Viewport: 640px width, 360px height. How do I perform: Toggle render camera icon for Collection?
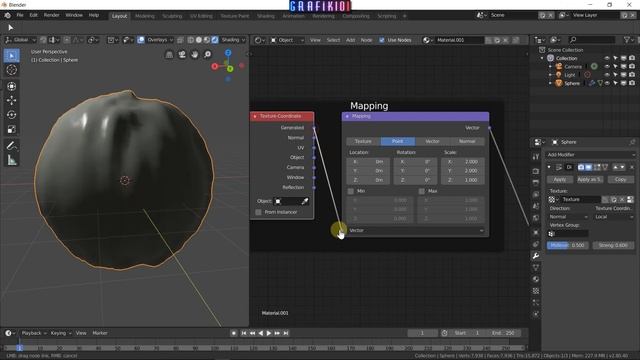[x=632, y=58]
